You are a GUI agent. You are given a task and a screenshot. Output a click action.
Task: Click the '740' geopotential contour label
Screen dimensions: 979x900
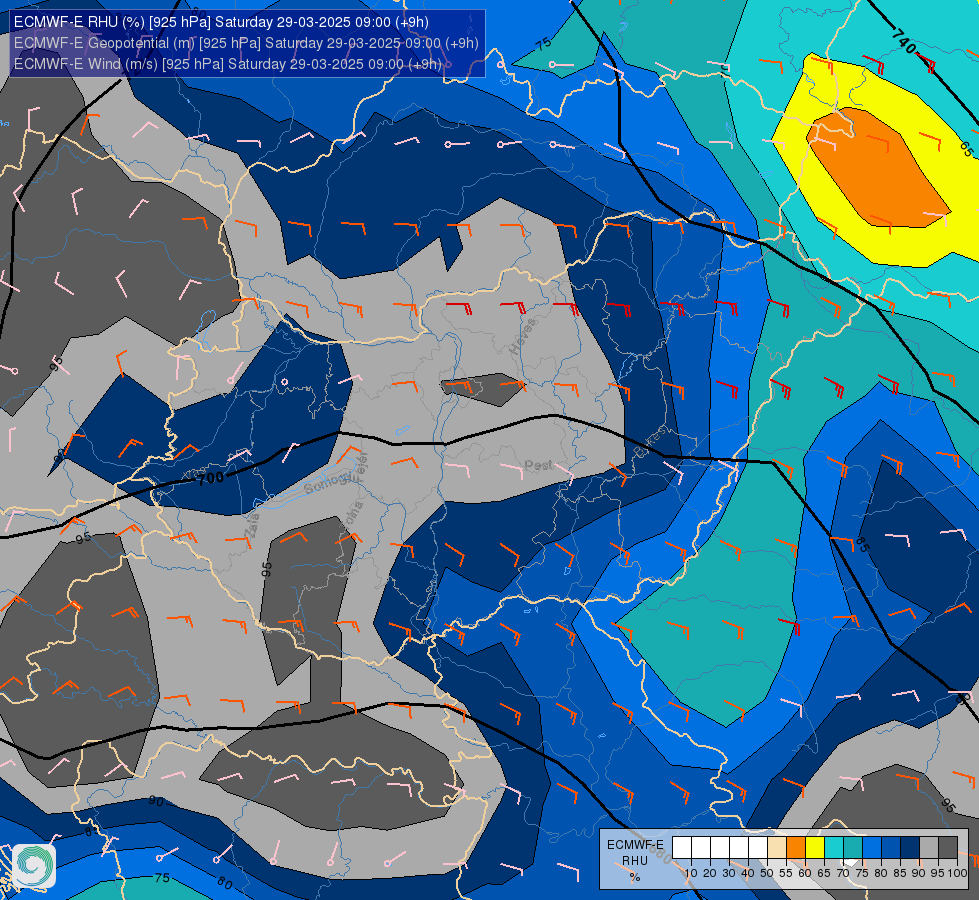click(x=903, y=39)
